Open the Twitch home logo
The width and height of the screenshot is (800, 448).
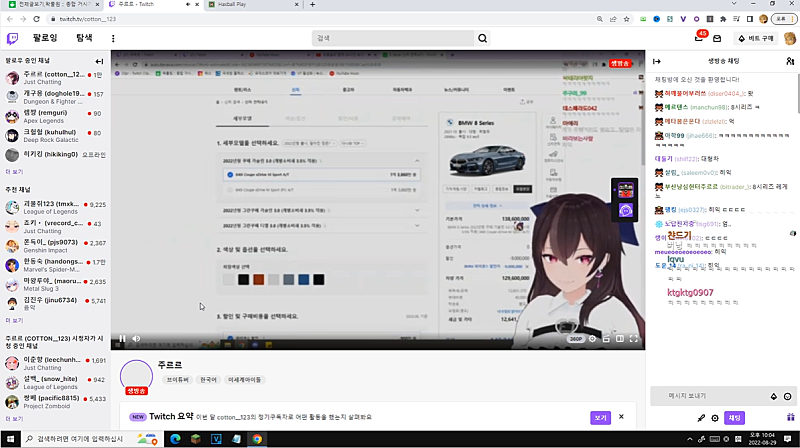click(12, 38)
